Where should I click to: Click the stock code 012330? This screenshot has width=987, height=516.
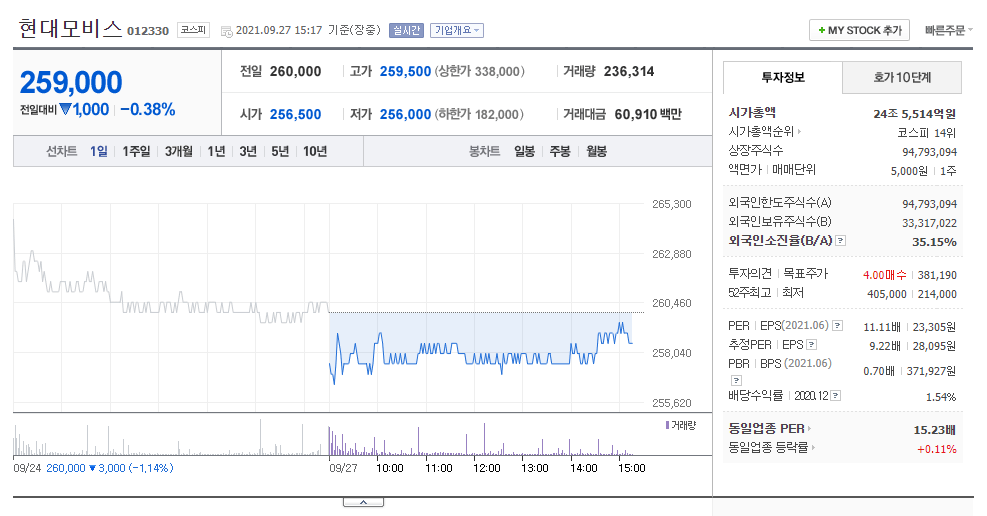(x=148, y=31)
